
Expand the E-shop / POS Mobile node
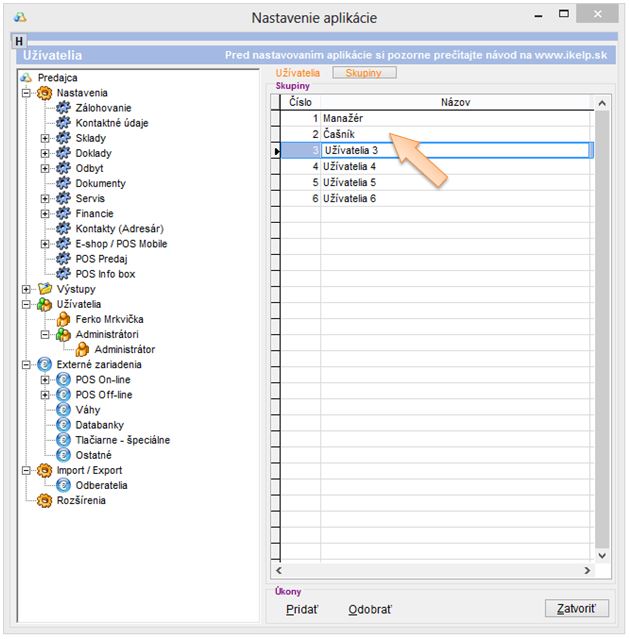click(x=45, y=244)
